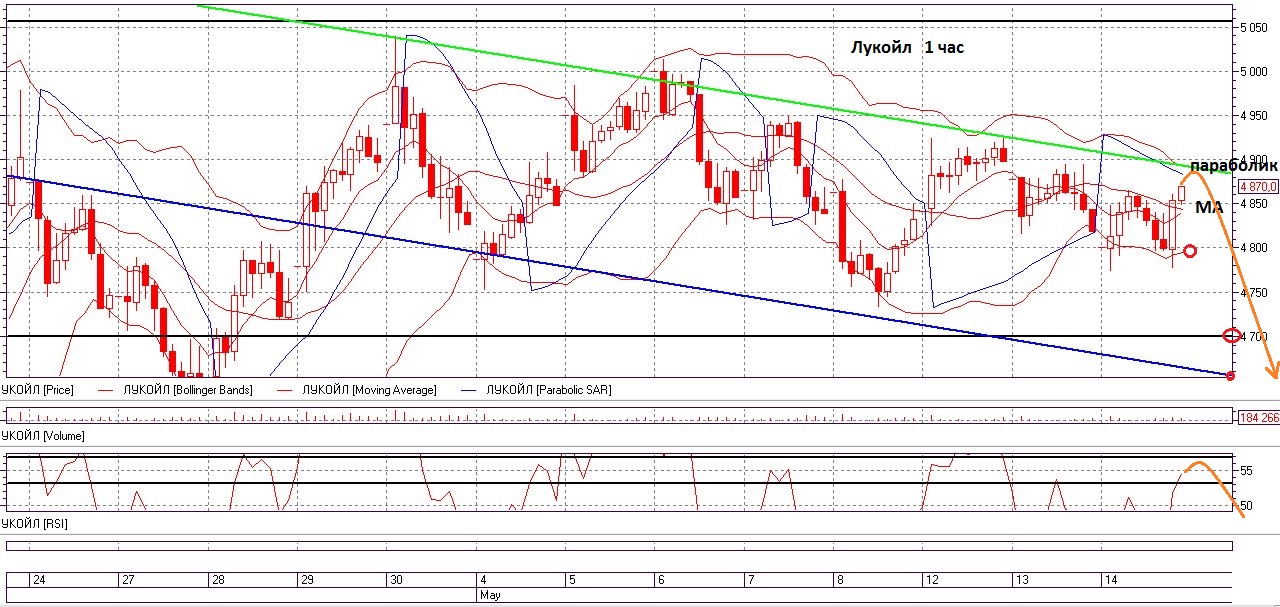The height and width of the screenshot is (607, 1280).
Task: Select date 30 on the time axis
Action: 396,580
